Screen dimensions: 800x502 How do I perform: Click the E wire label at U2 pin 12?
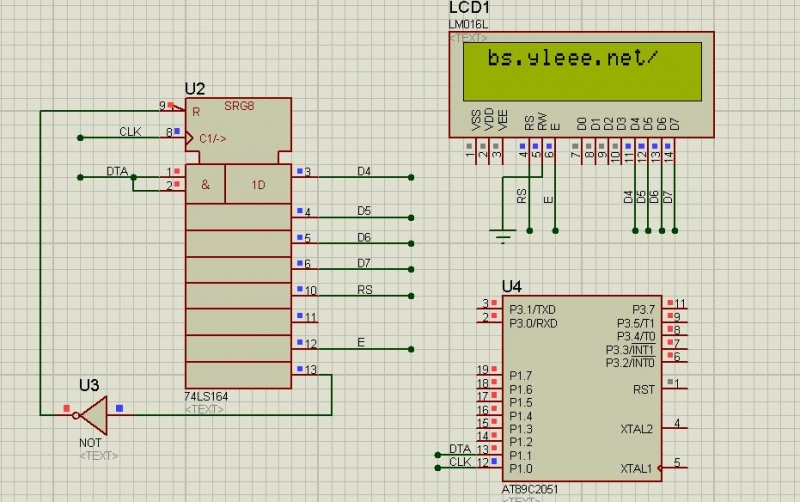361,343
